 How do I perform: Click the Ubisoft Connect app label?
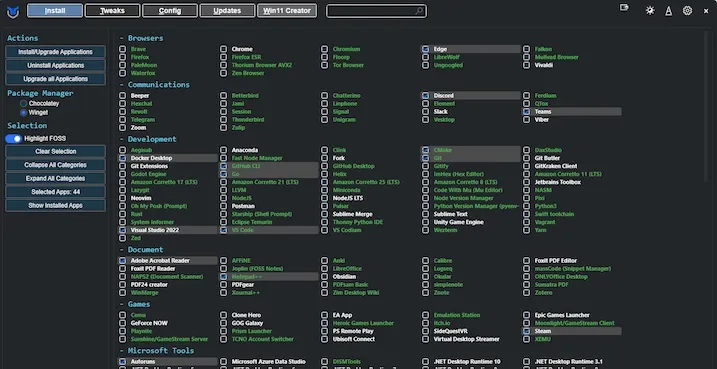[353, 339]
